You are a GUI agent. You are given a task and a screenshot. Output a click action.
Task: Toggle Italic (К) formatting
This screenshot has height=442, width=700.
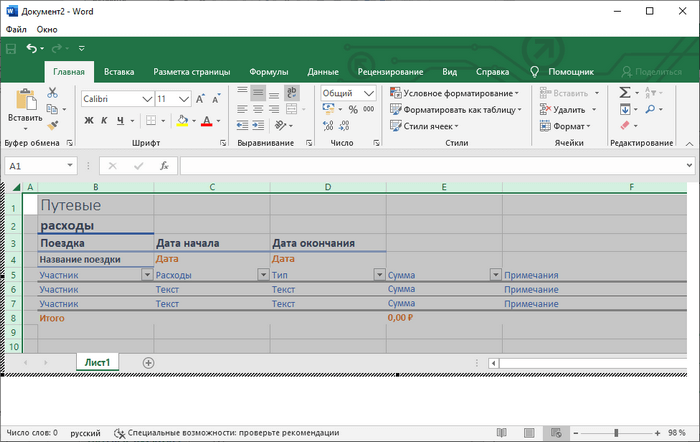(x=104, y=121)
